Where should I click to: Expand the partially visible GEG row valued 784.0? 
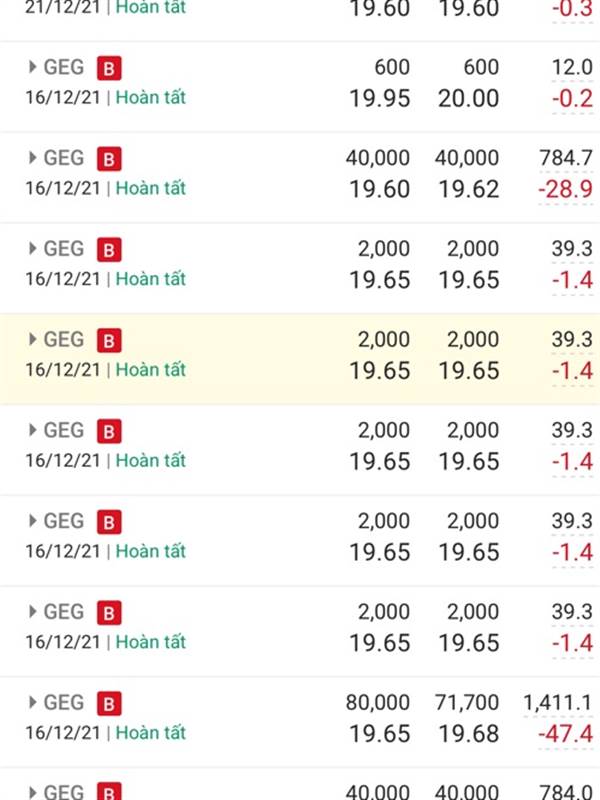[33, 792]
